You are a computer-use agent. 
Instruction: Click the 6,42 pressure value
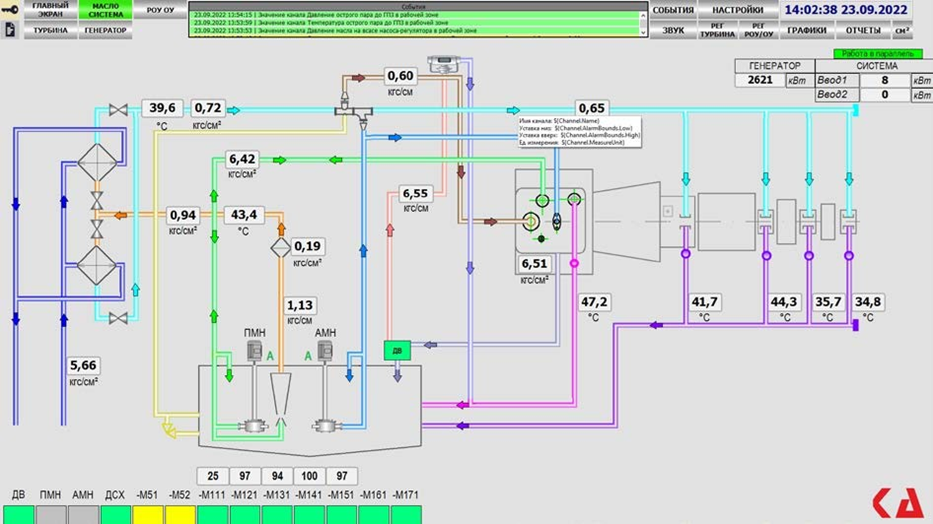tap(242, 159)
